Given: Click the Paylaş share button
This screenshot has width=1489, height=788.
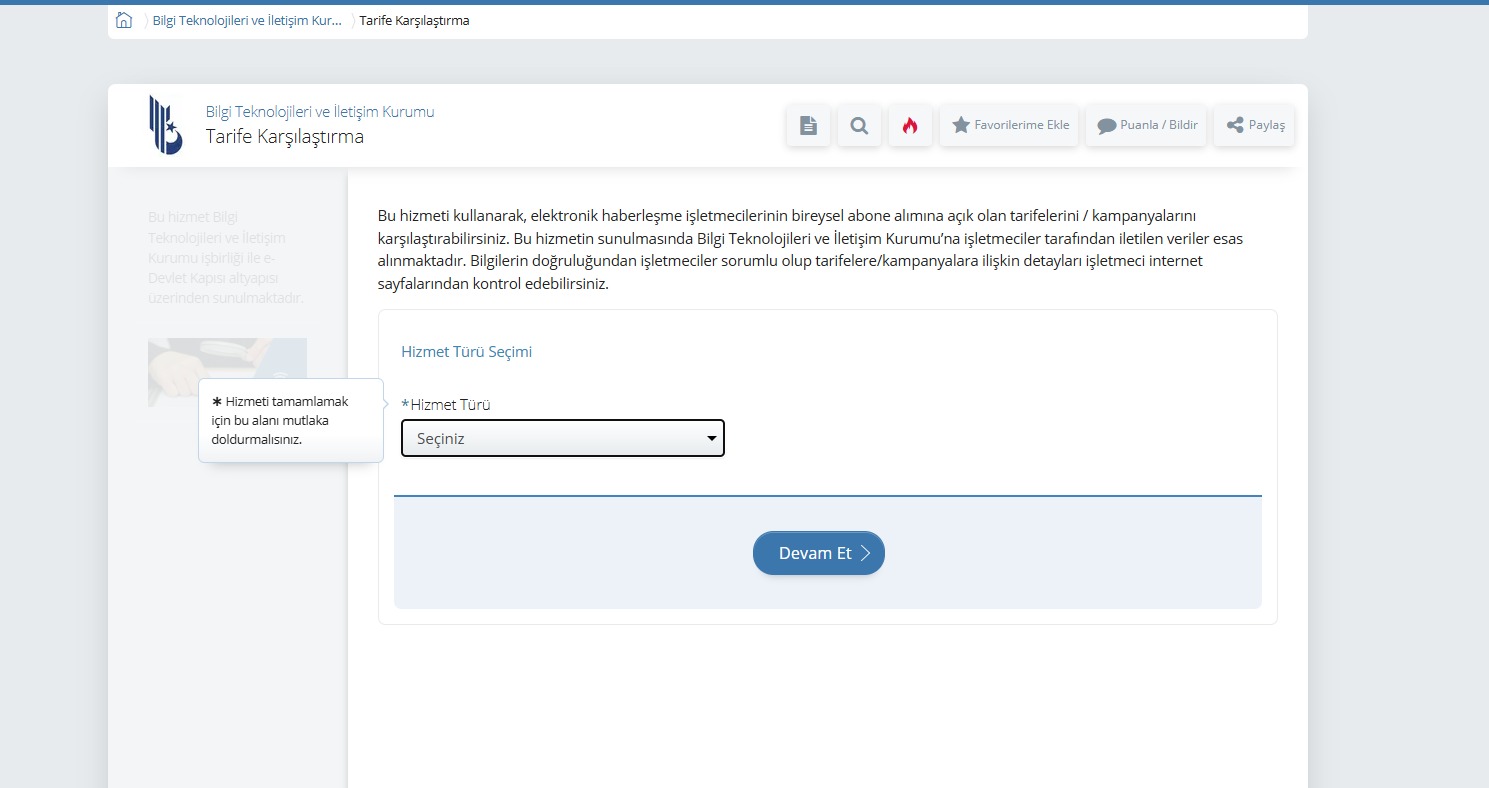Looking at the screenshot, I should [x=1254, y=126].
